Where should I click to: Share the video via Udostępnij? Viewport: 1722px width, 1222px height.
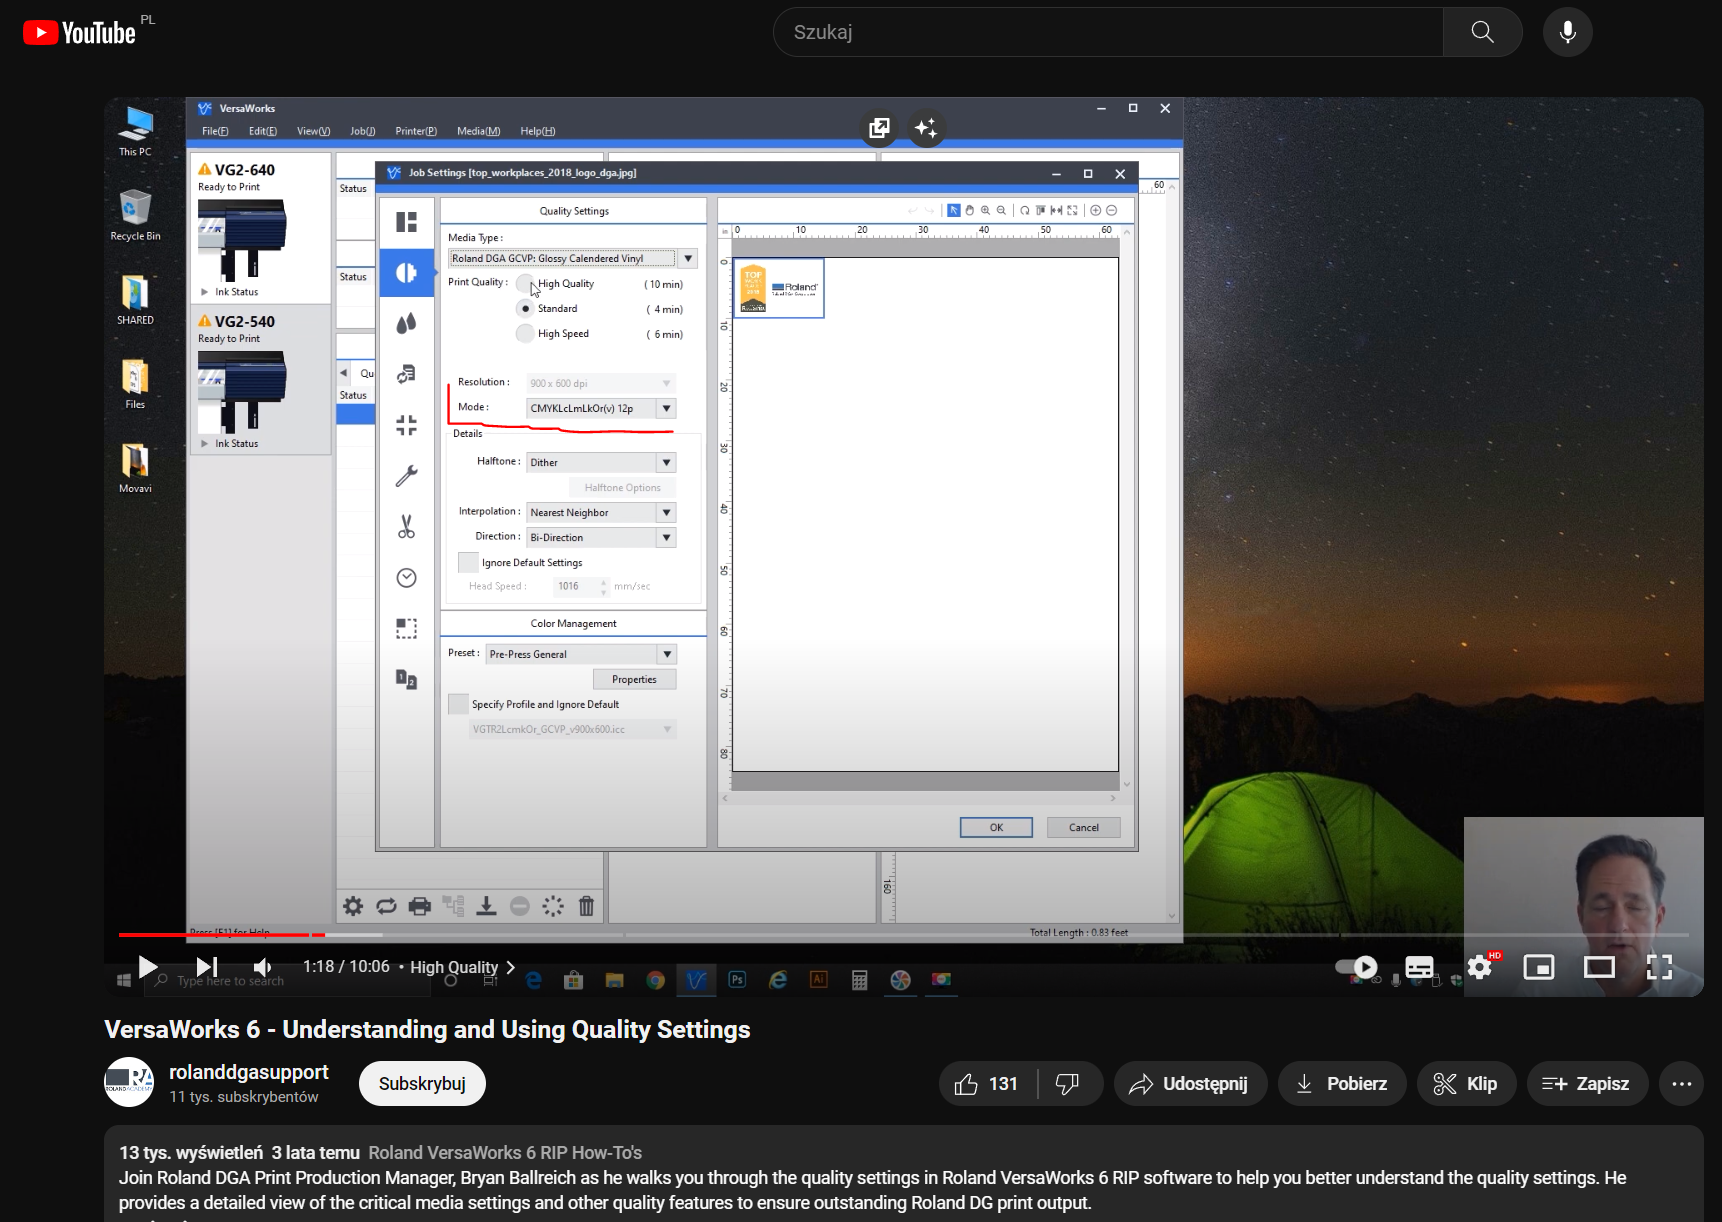[1190, 1084]
